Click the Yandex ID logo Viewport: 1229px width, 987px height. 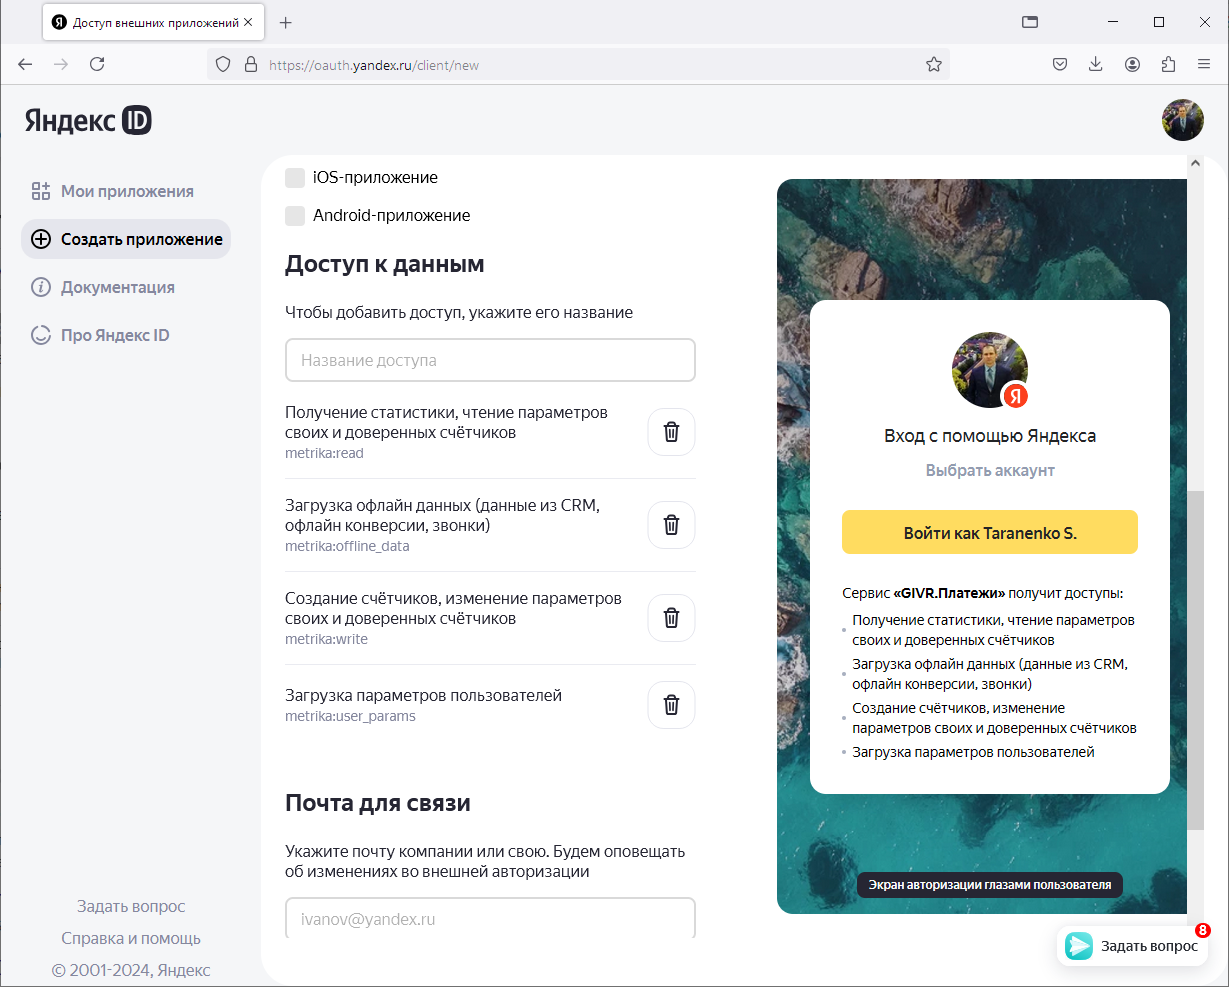88,121
